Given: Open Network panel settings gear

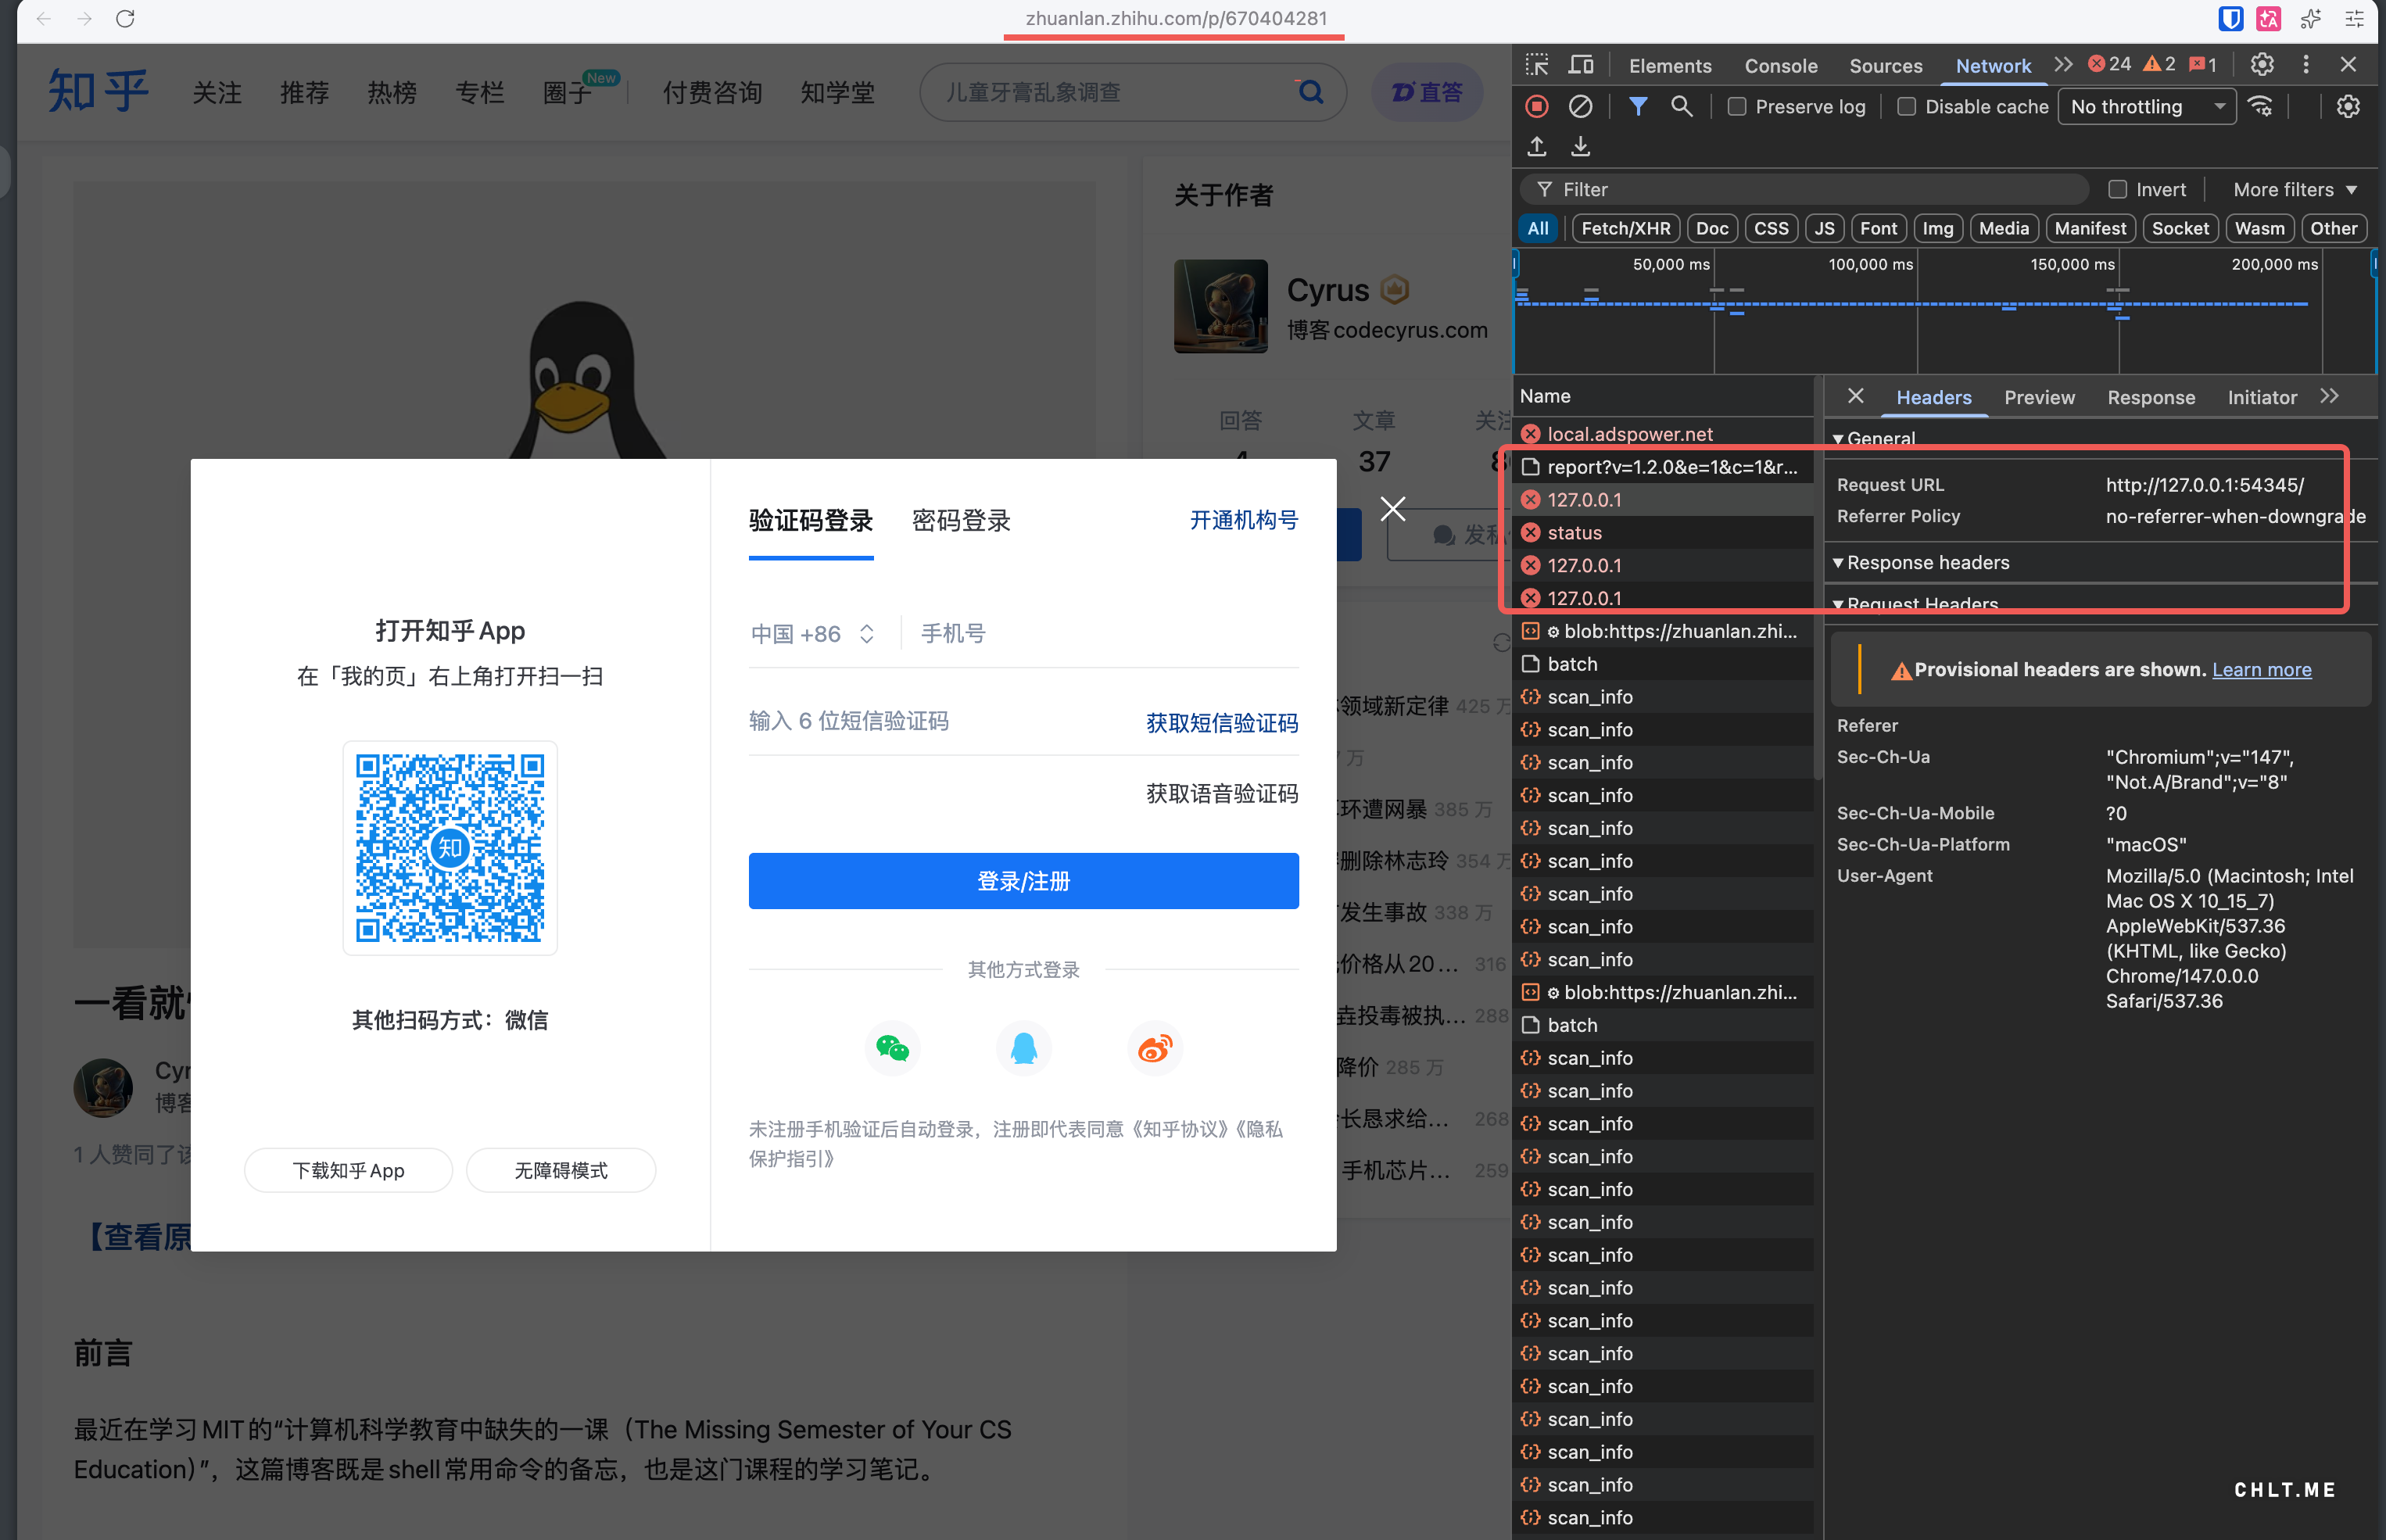Looking at the screenshot, I should (x=2348, y=106).
